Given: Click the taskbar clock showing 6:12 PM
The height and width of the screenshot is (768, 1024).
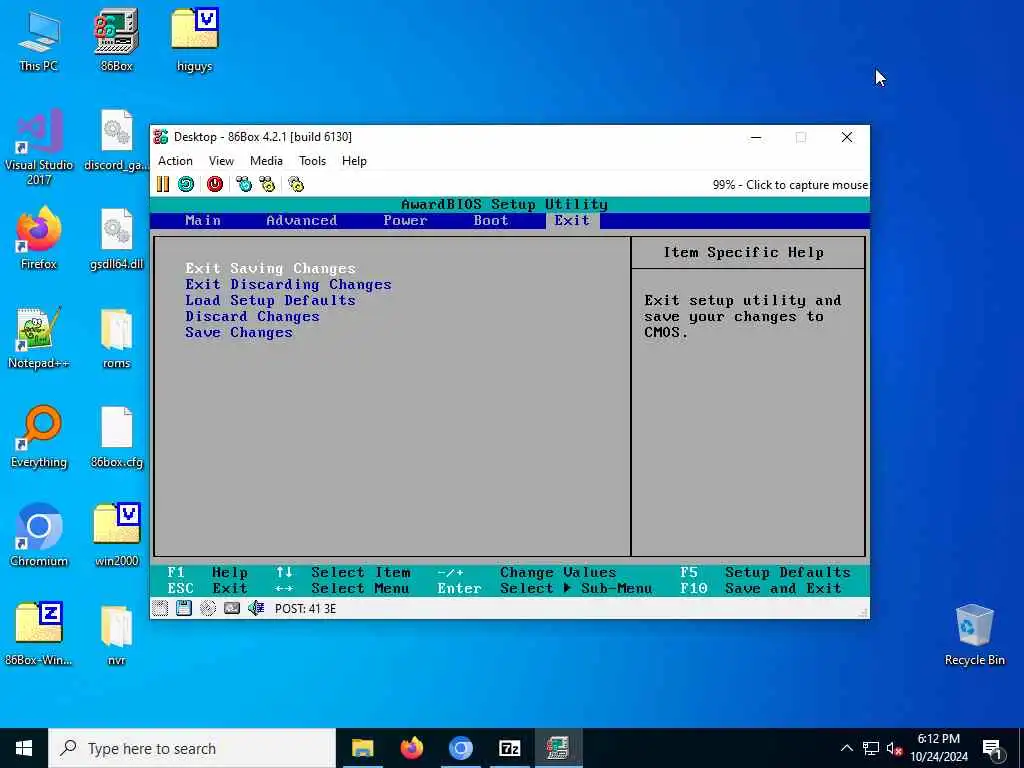Looking at the screenshot, I should click(x=938, y=748).
